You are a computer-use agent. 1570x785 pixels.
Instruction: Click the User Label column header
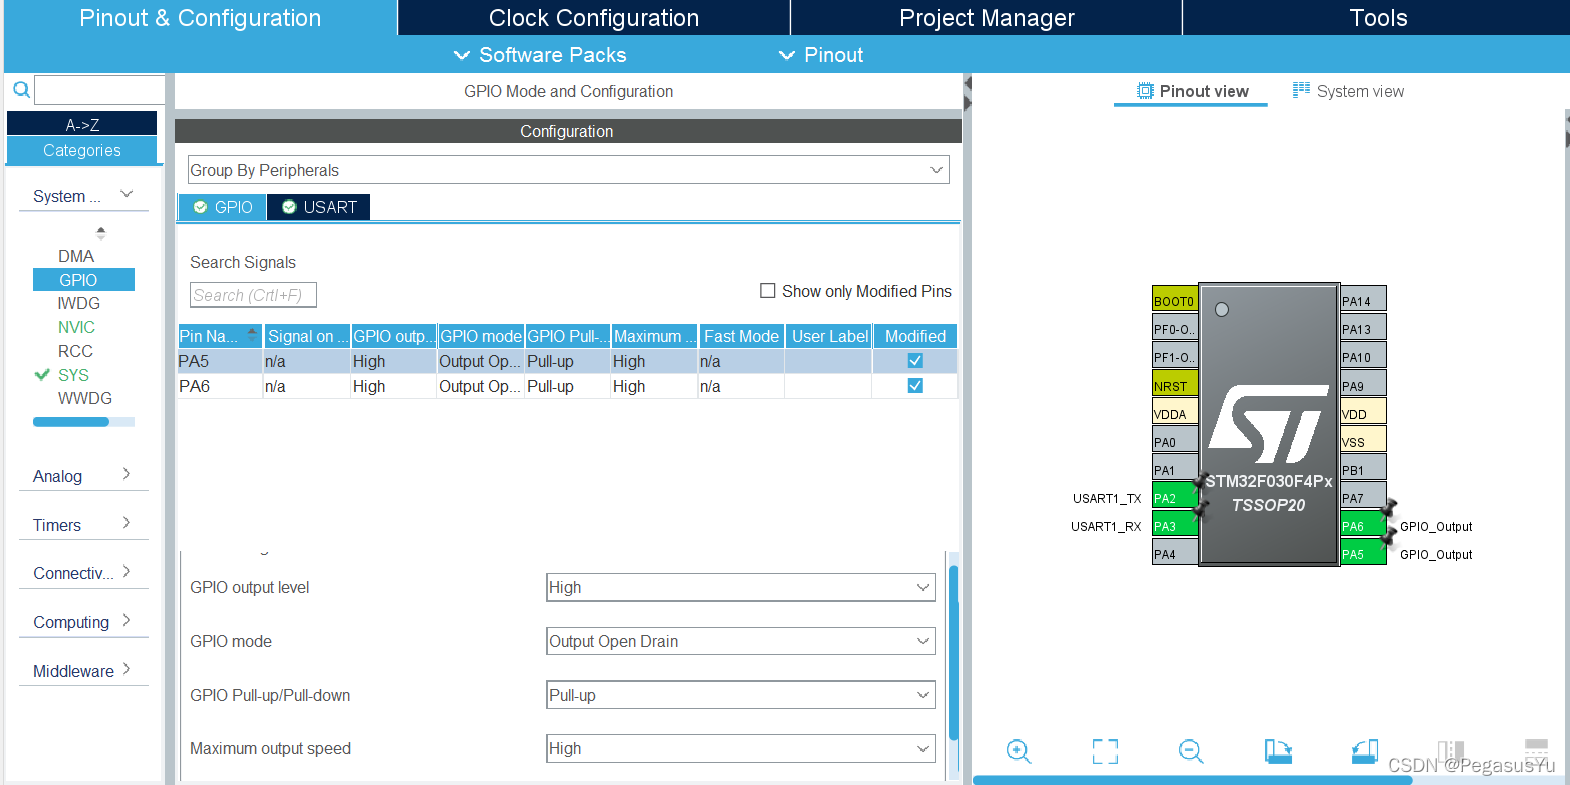[x=829, y=336]
